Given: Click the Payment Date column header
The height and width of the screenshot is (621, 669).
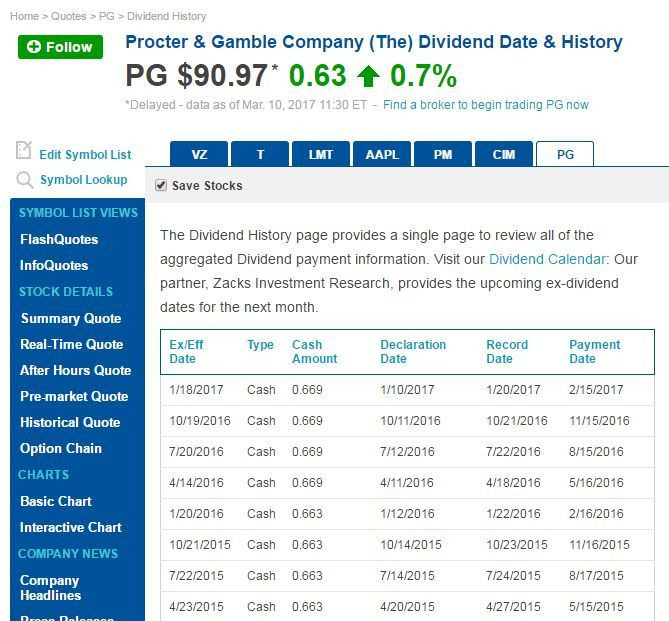Looking at the screenshot, I should click(594, 352).
